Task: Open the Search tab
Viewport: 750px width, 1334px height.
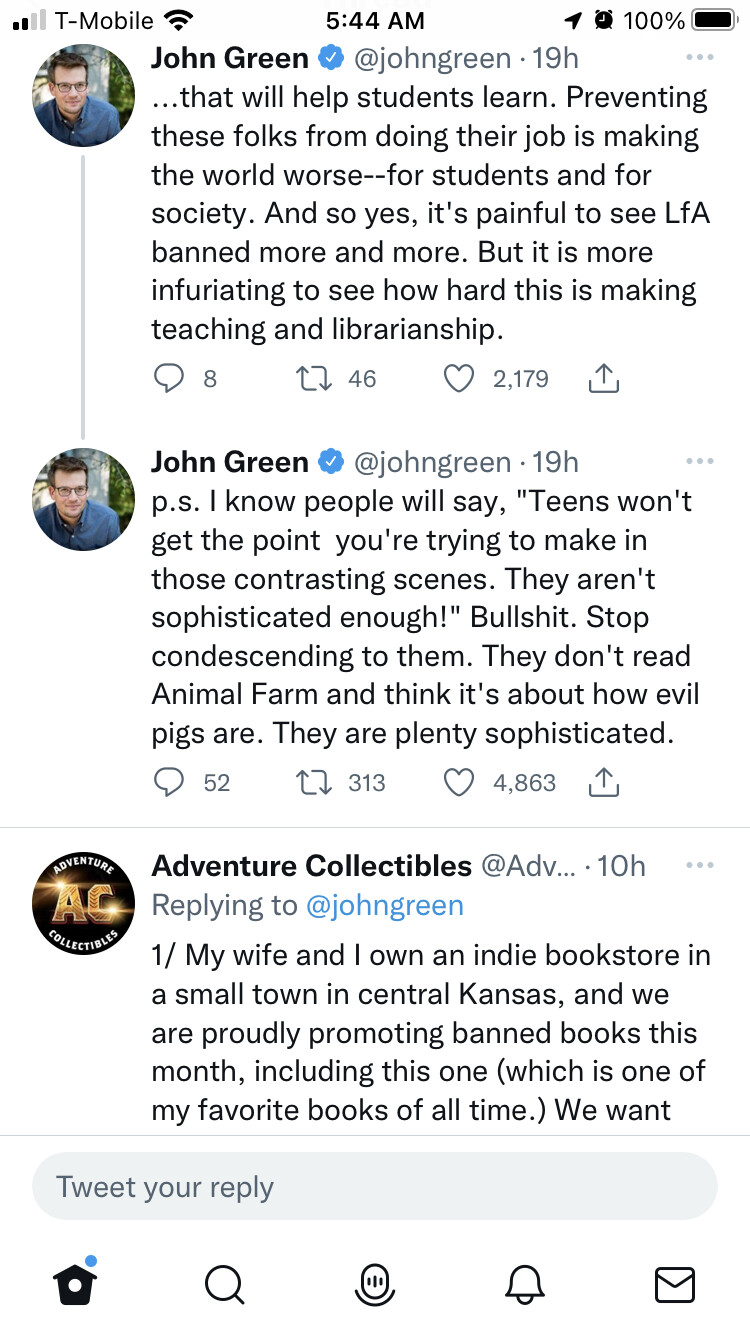Action: point(224,1283)
